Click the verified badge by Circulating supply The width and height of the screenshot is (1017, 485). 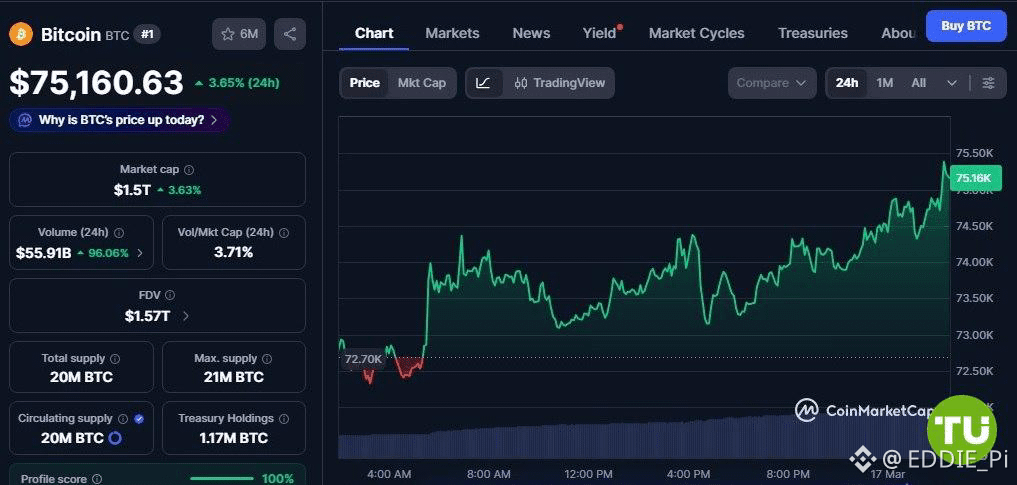pos(138,419)
